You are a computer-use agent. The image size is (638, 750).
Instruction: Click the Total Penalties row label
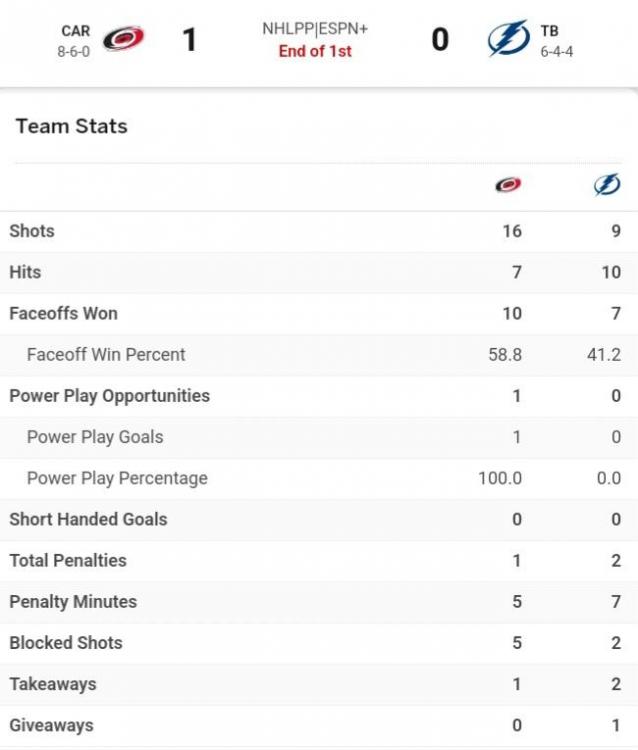tap(68, 561)
